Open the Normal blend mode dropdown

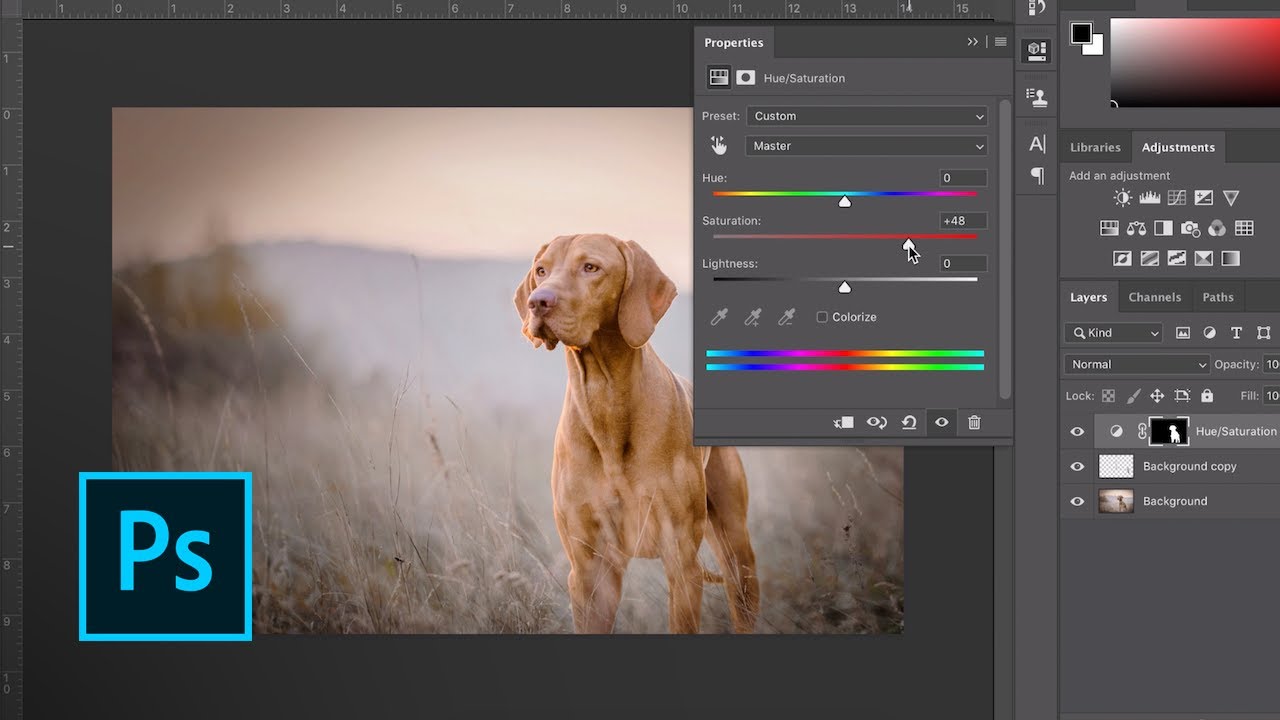[1137, 365]
